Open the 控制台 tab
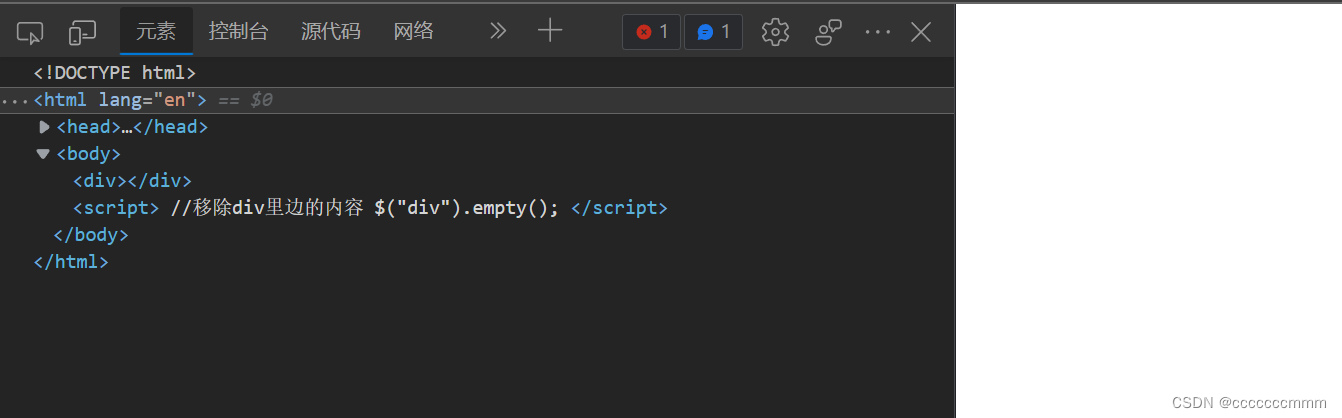The height and width of the screenshot is (418, 1342). click(238, 31)
